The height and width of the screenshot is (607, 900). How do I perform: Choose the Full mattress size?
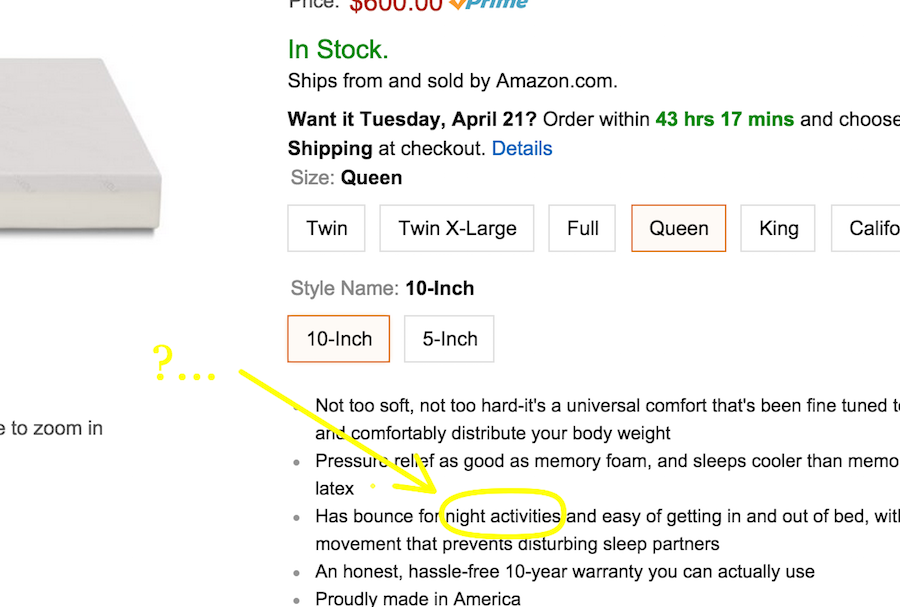(x=583, y=228)
